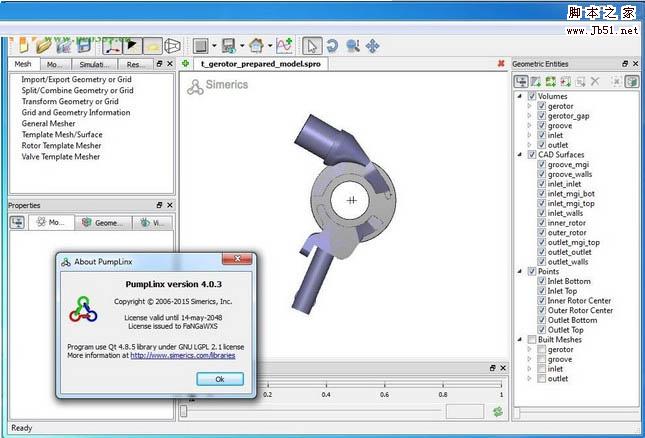645x438 pixels.
Task: Expand the groove volume tree item
Action: click(x=531, y=127)
